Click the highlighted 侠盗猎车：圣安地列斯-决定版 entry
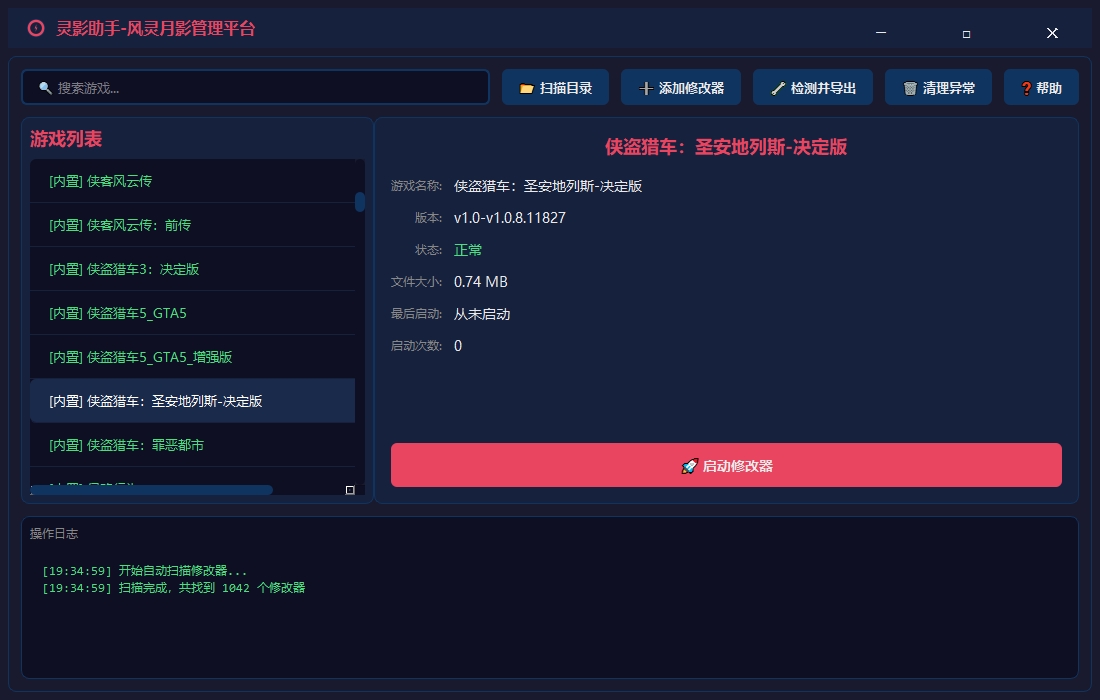The width and height of the screenshot is (1100, 700). 155,401
